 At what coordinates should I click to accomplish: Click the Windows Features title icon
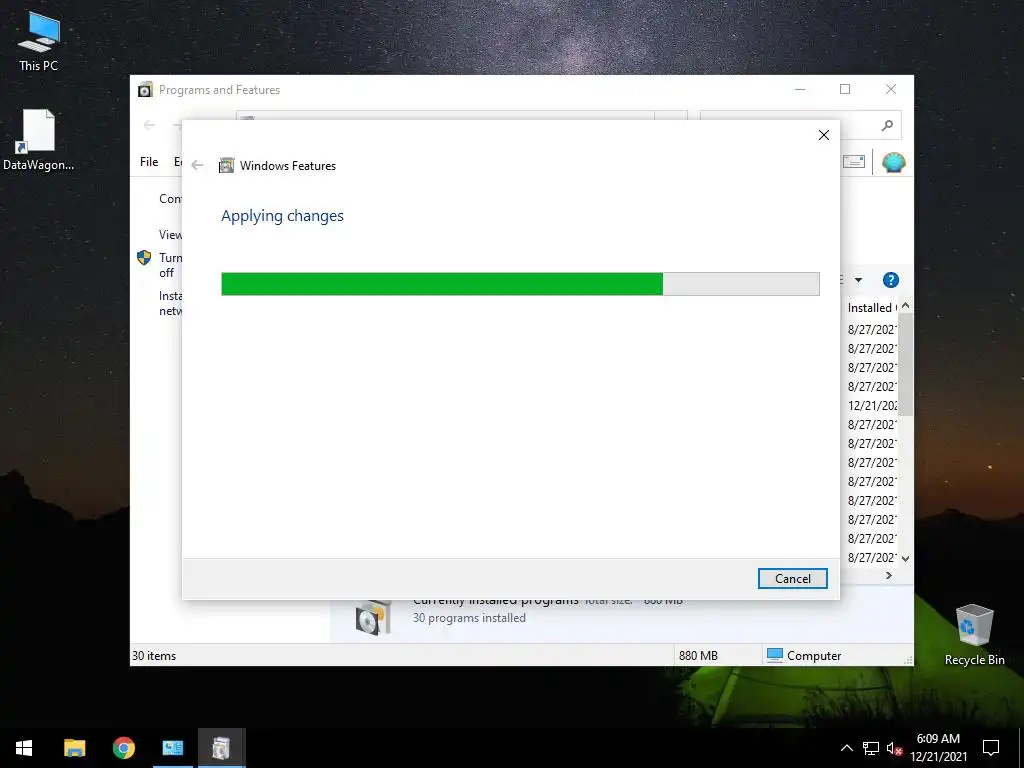pos(226,165)
